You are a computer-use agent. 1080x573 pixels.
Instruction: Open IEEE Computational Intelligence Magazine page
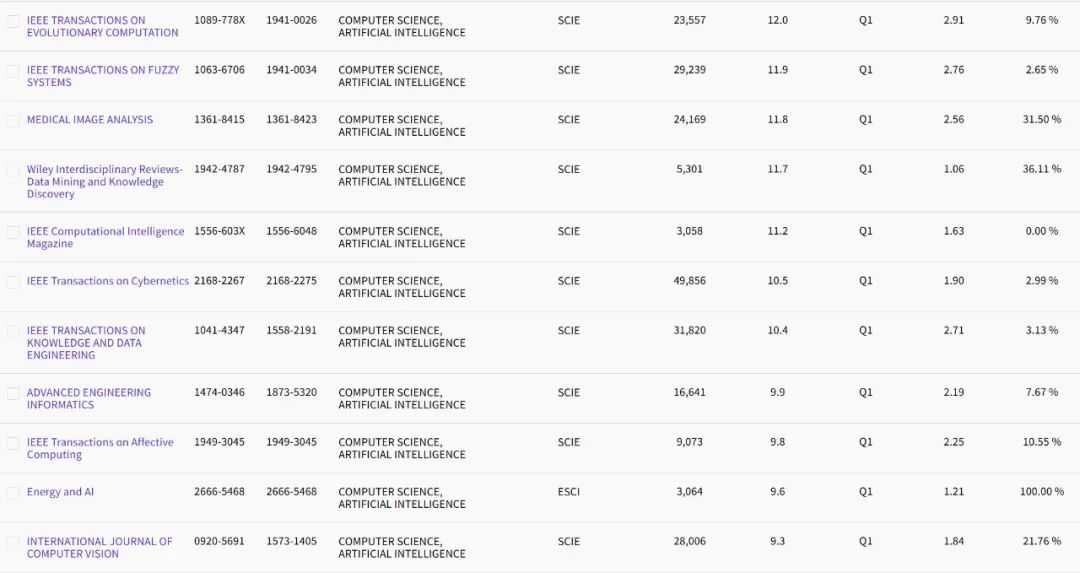tap(105, 238)
